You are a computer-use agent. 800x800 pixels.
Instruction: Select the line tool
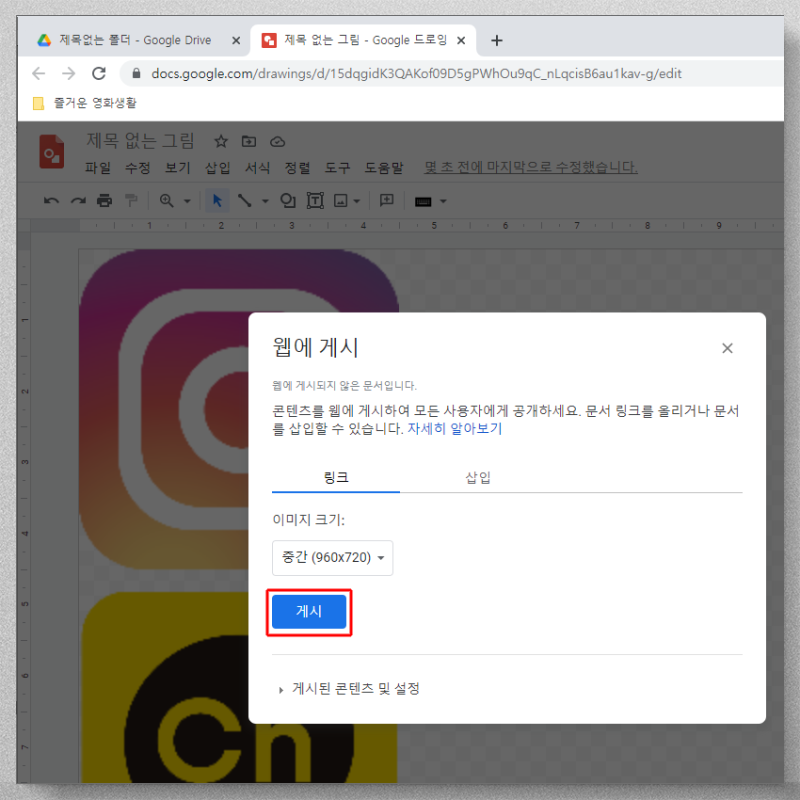pyautogui.click(x=245, y=201)
